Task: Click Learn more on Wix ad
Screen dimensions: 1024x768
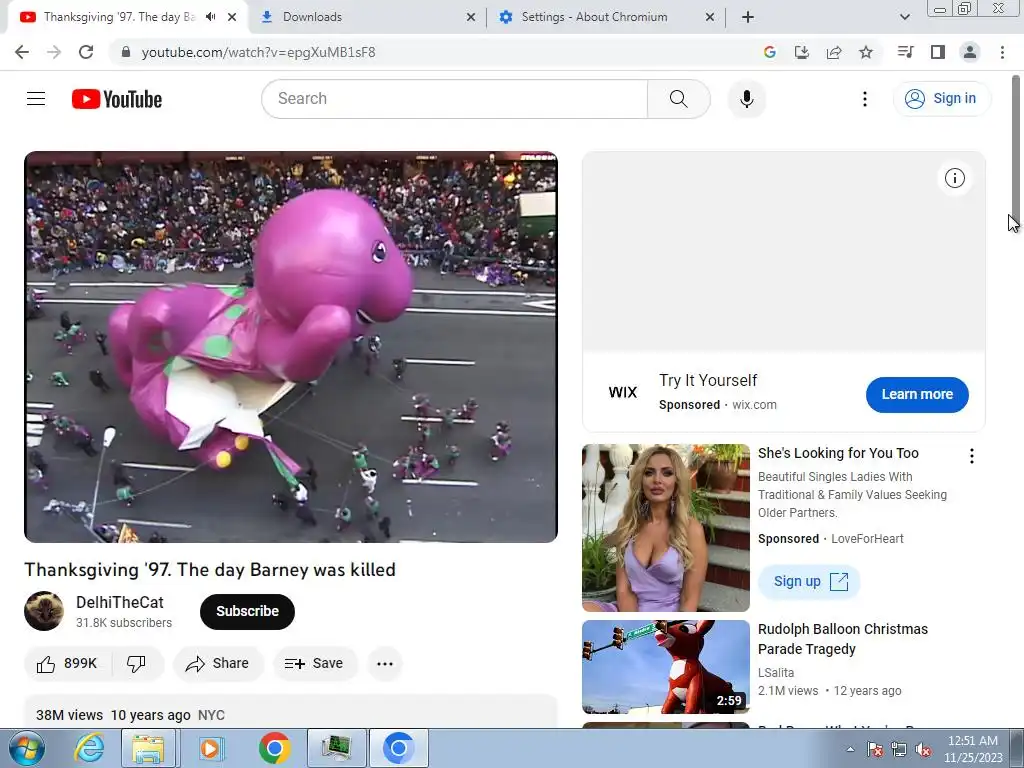Action: click(917, 394)
